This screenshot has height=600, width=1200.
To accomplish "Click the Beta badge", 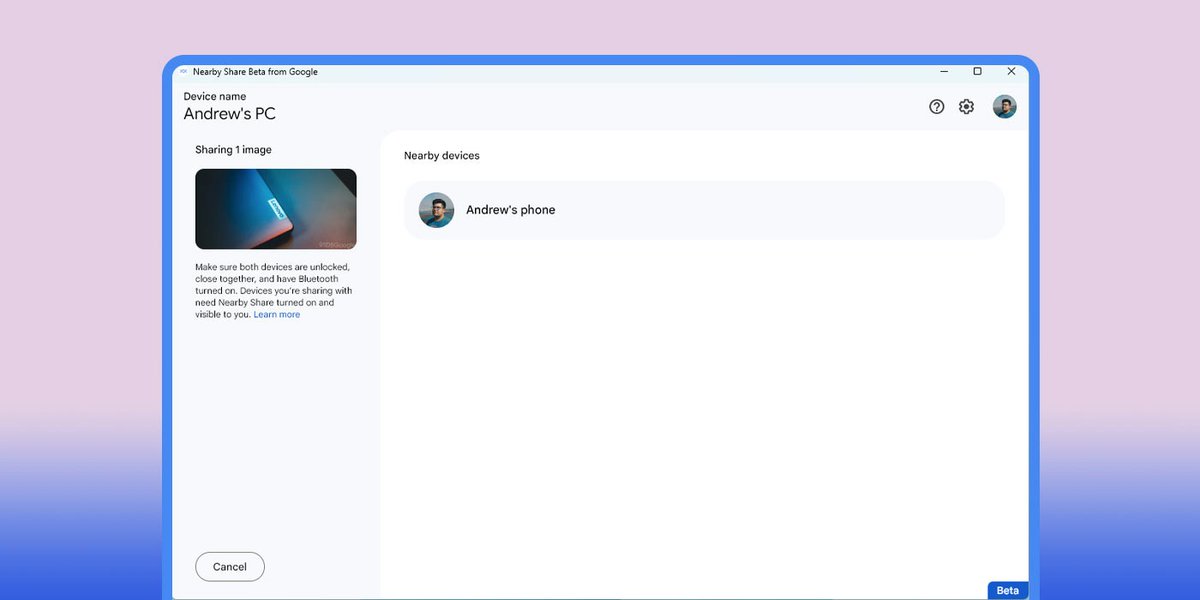I will pyautogui.click(x=1008, y=590).
